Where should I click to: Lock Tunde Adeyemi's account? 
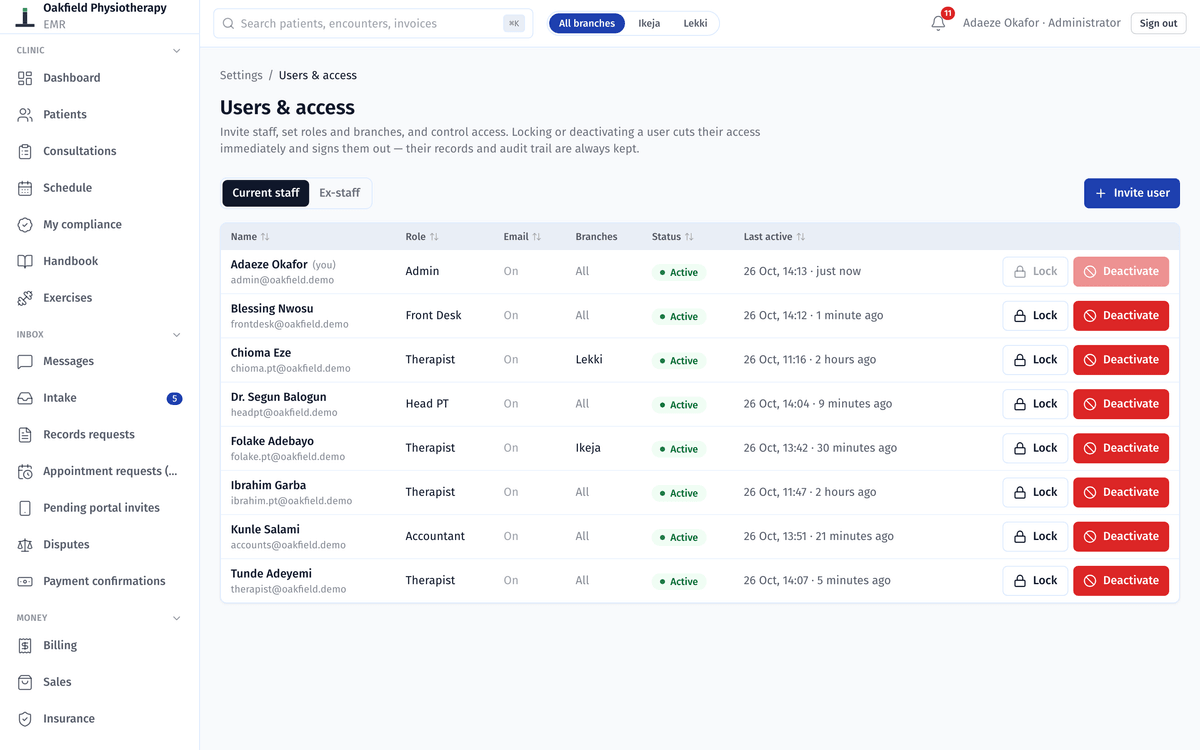(1036, 580)
